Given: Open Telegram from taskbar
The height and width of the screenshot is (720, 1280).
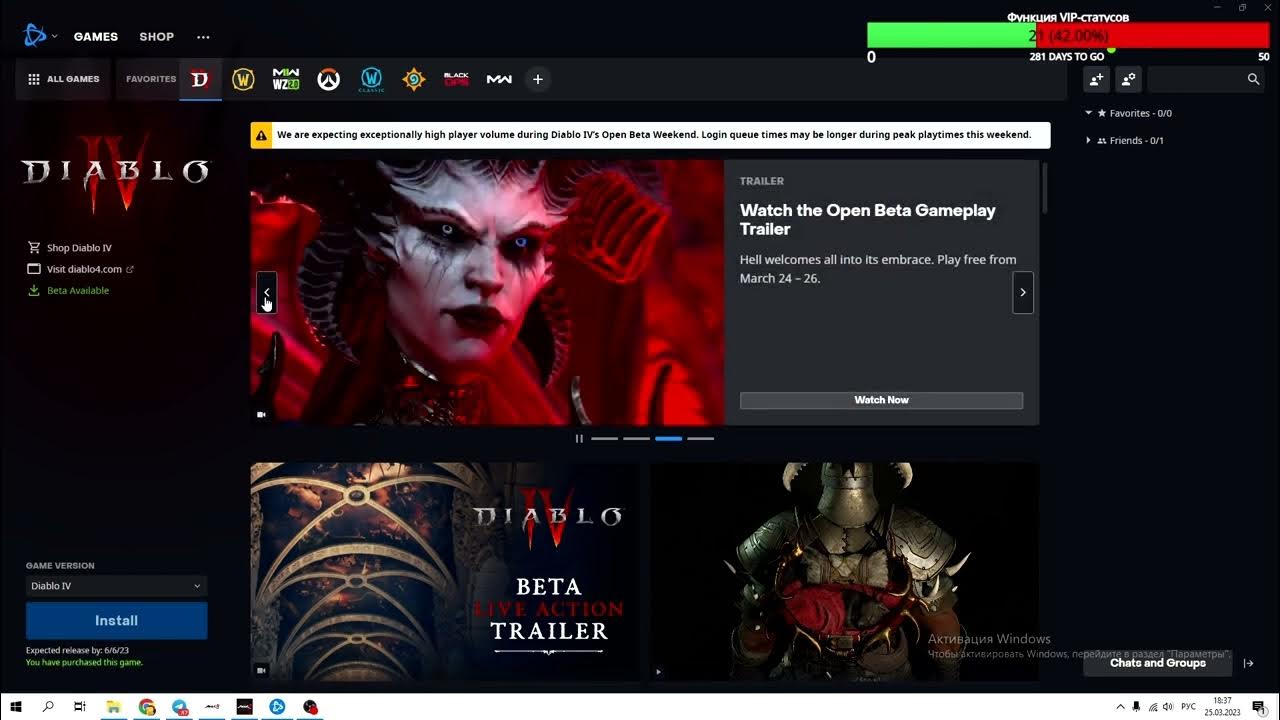Looking at the screenshot, I should click(x=180, y=707).
